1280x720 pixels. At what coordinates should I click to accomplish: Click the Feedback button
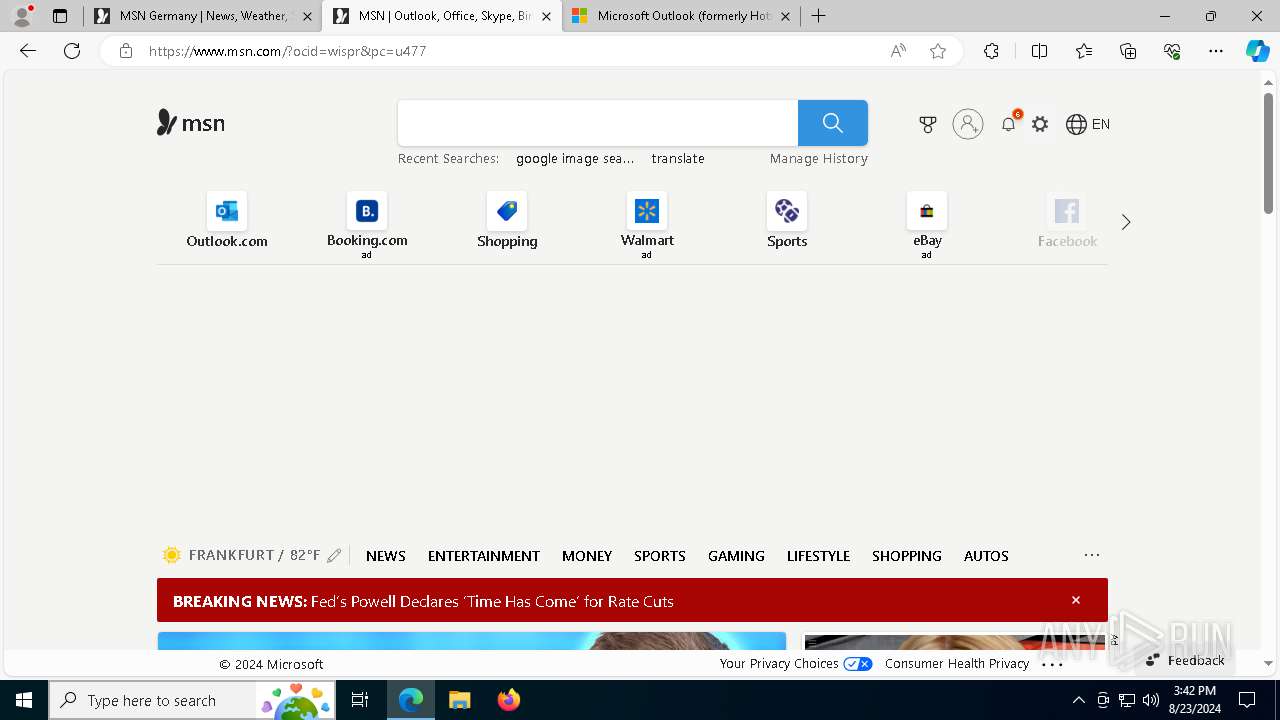tap(1186, 660)
